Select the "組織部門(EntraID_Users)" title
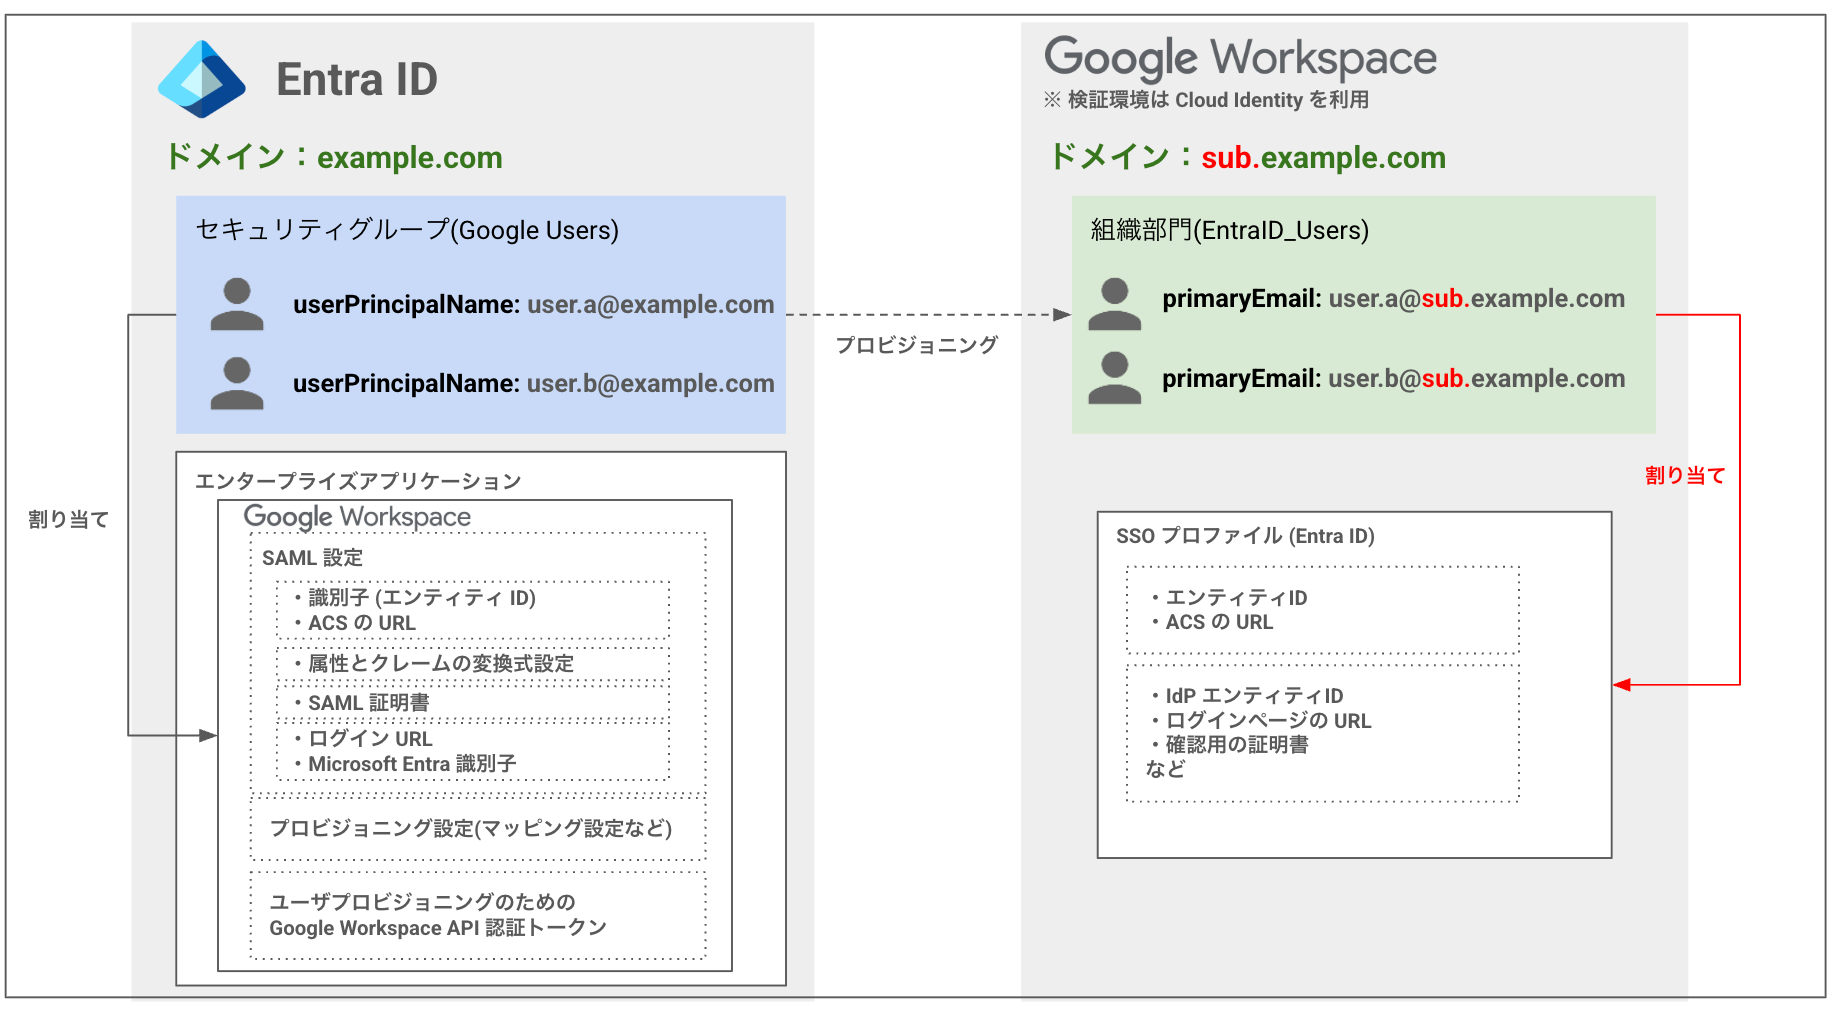The width and height of the screenshot is (1832, 1010). [x=1230, y=230]
